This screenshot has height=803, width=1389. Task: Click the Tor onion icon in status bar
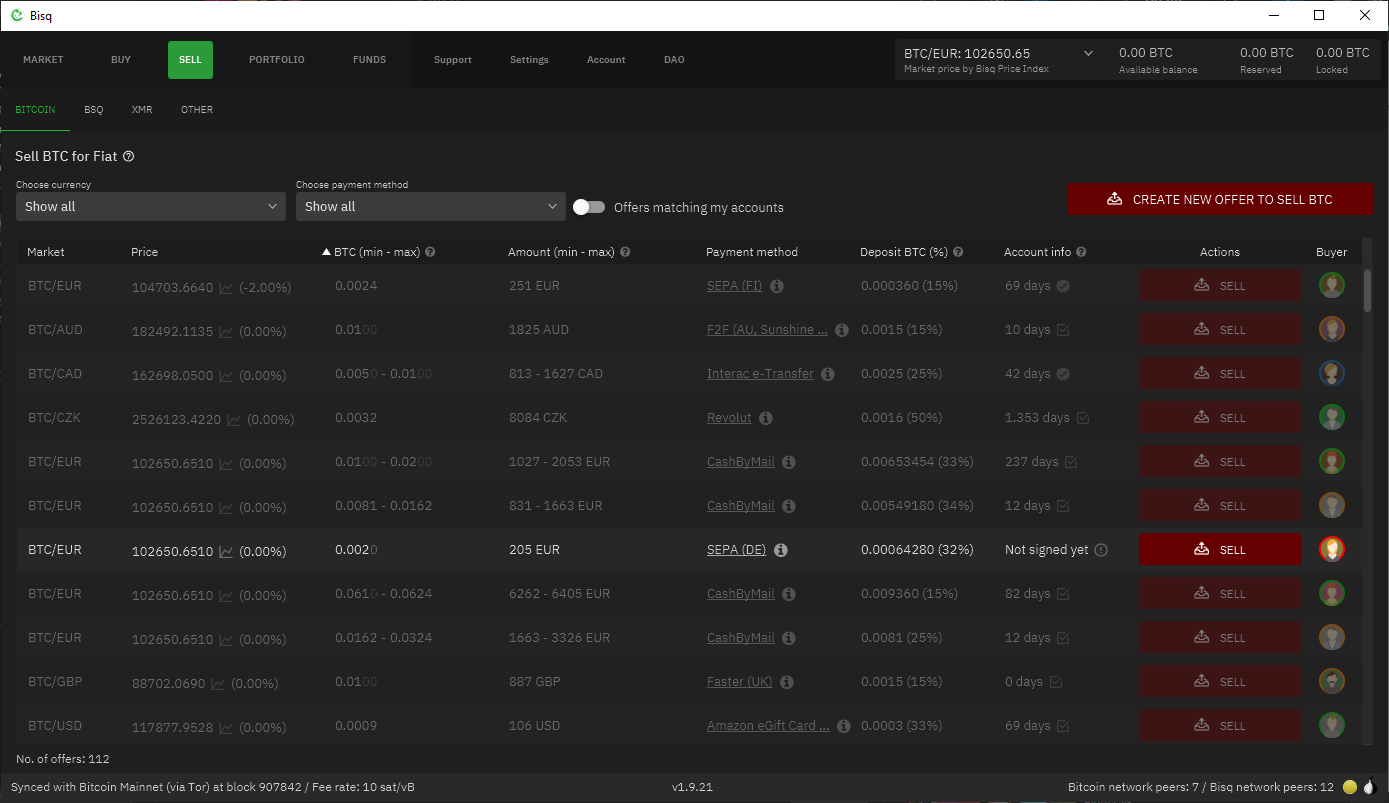coord(1368,787)
